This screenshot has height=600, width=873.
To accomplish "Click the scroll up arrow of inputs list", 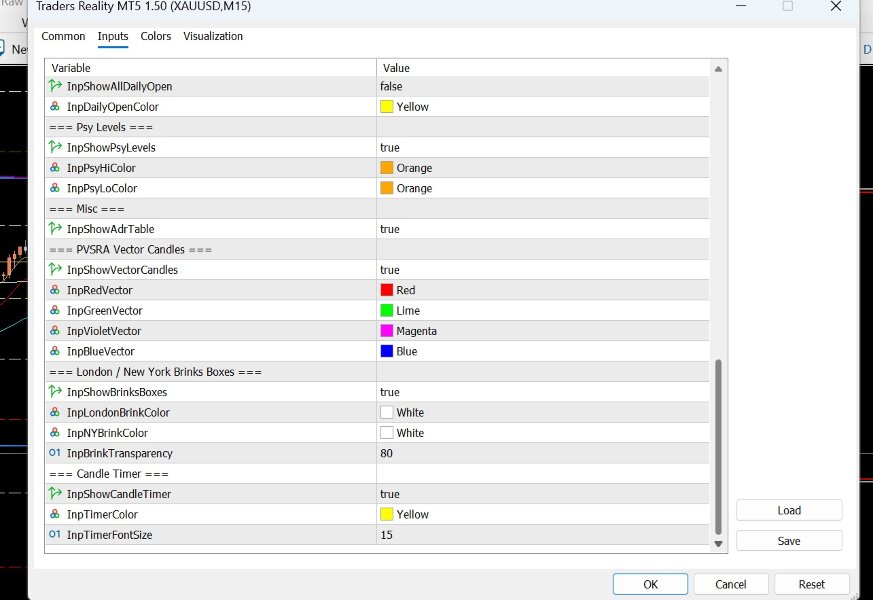I will (718, 69).
